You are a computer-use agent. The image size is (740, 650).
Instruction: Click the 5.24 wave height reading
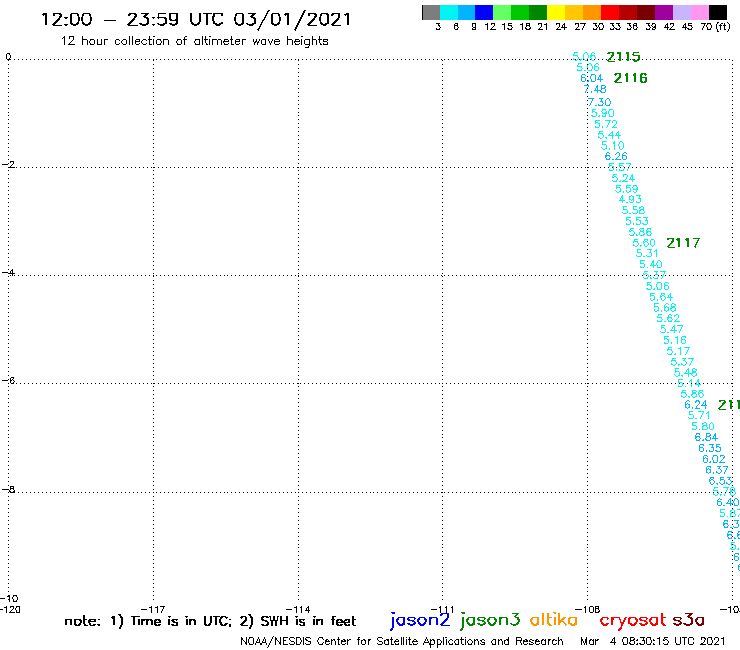(x=623, y=178)
